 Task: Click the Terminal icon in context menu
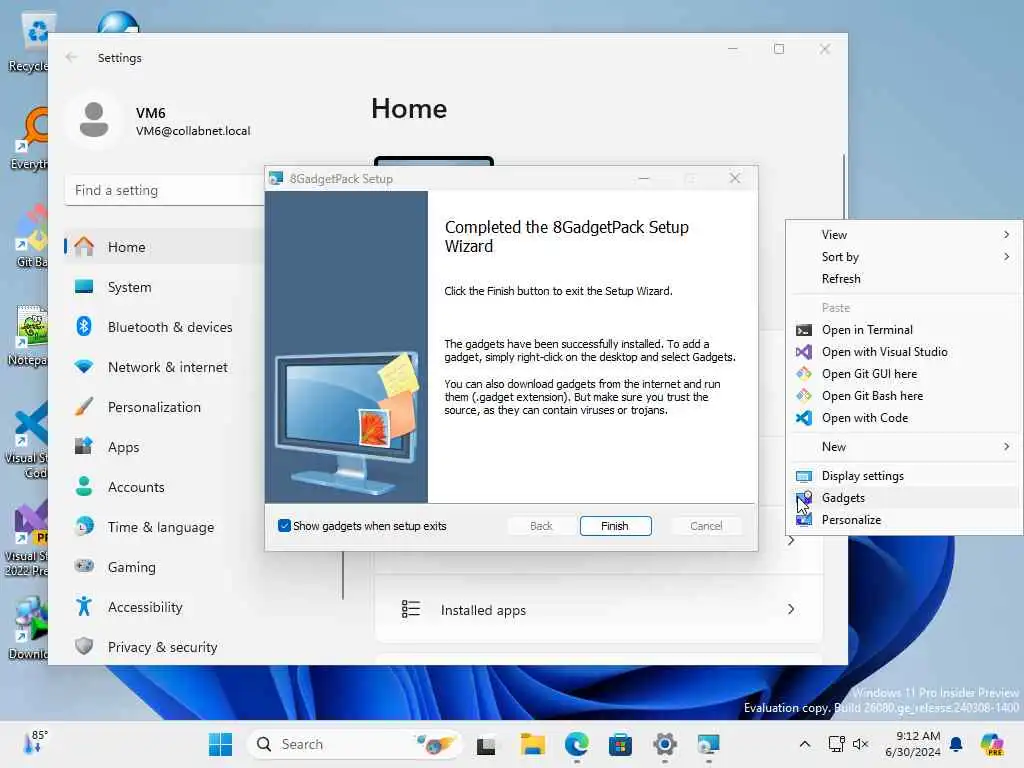coord(804,330)
